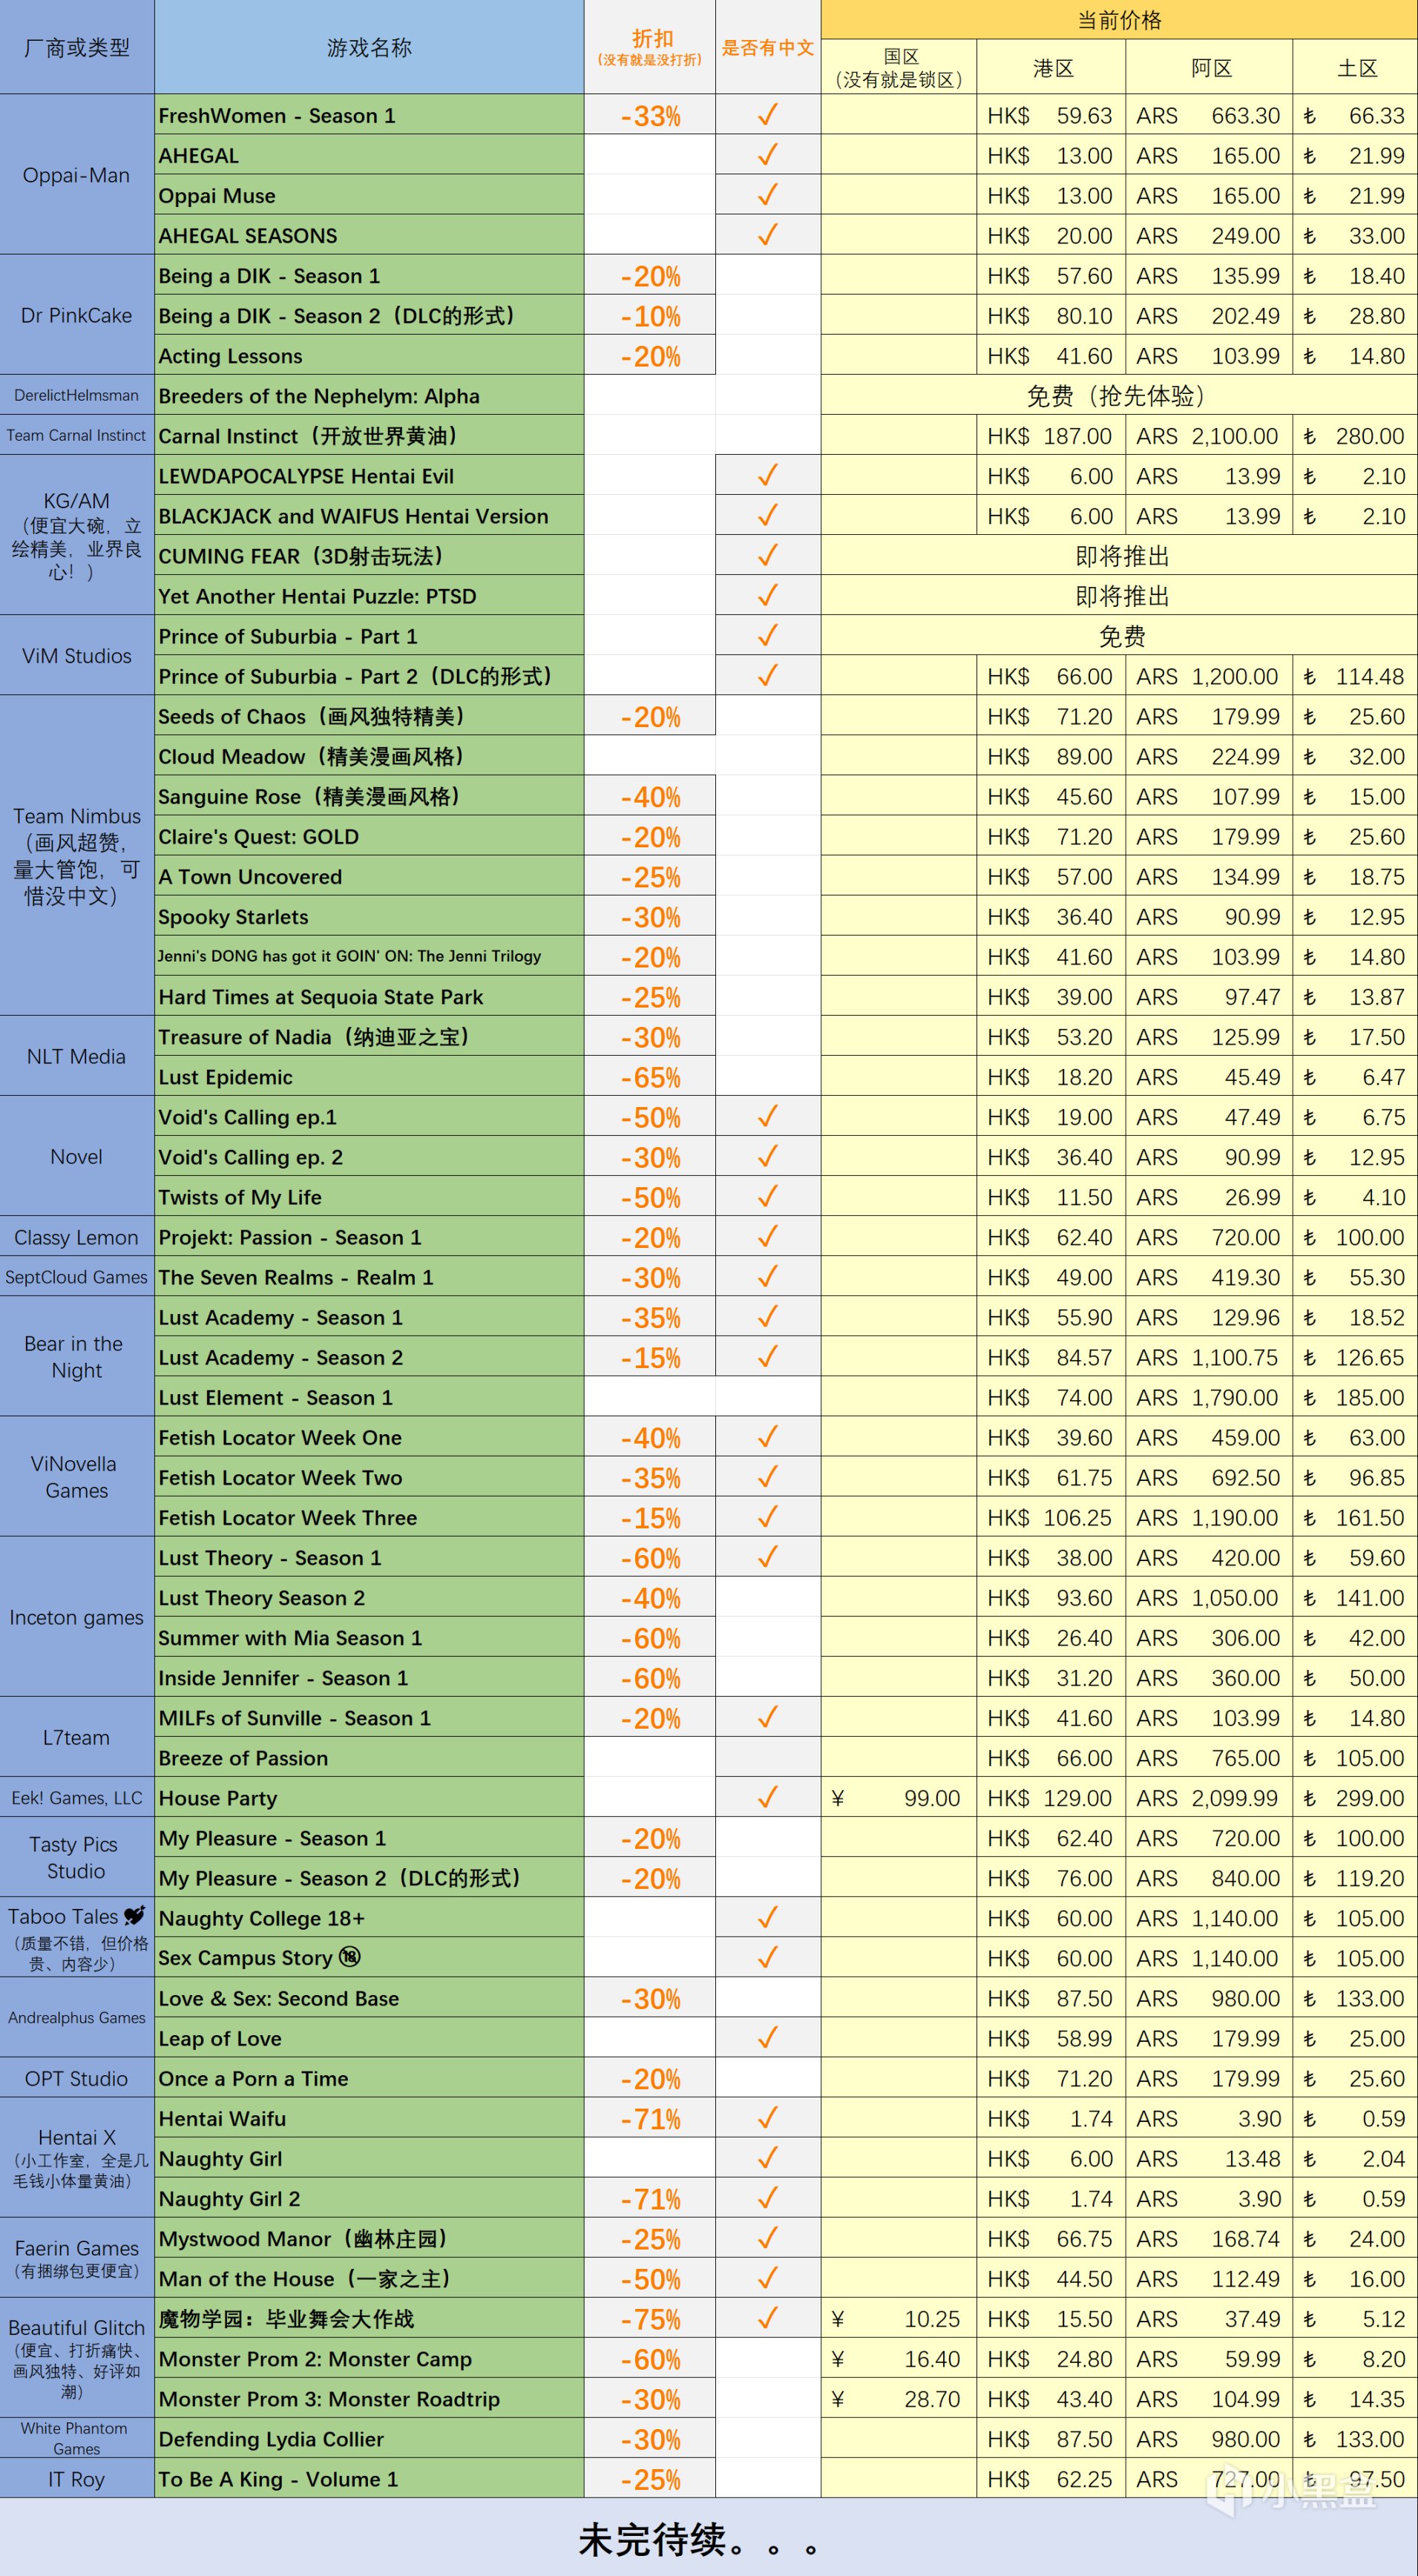This screenshot has height=2576, width=1418.
Task: Select the Inceton games publisher cell
Action: coord(77,1617)
